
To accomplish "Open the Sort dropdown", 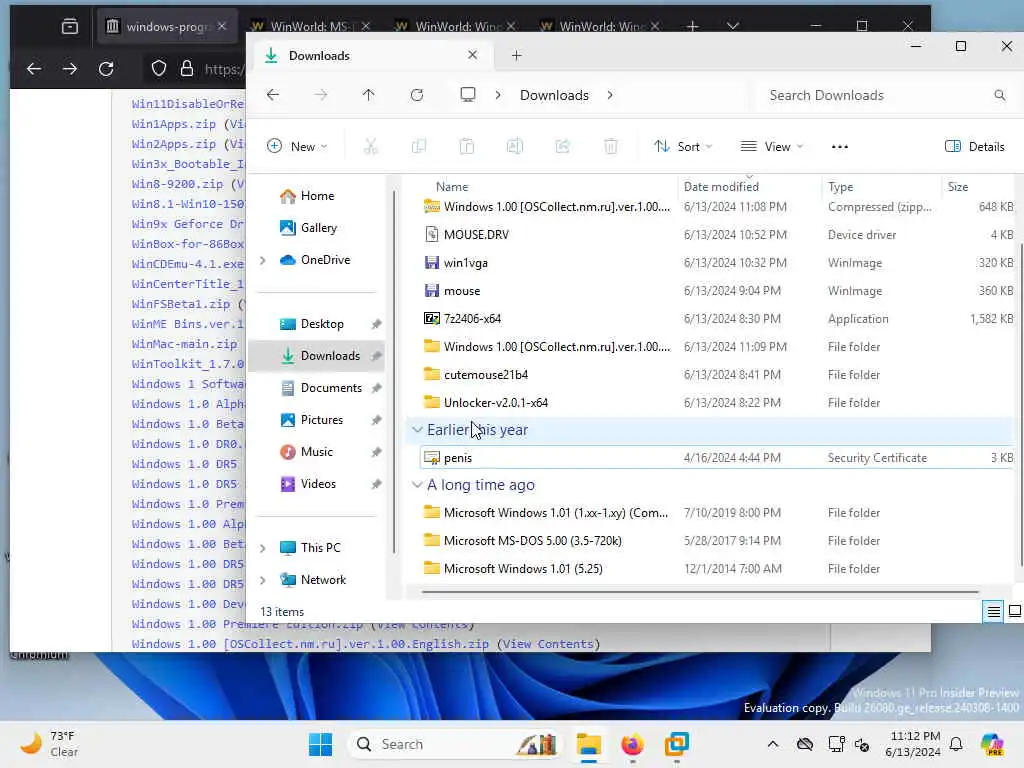I will [683, 146].
